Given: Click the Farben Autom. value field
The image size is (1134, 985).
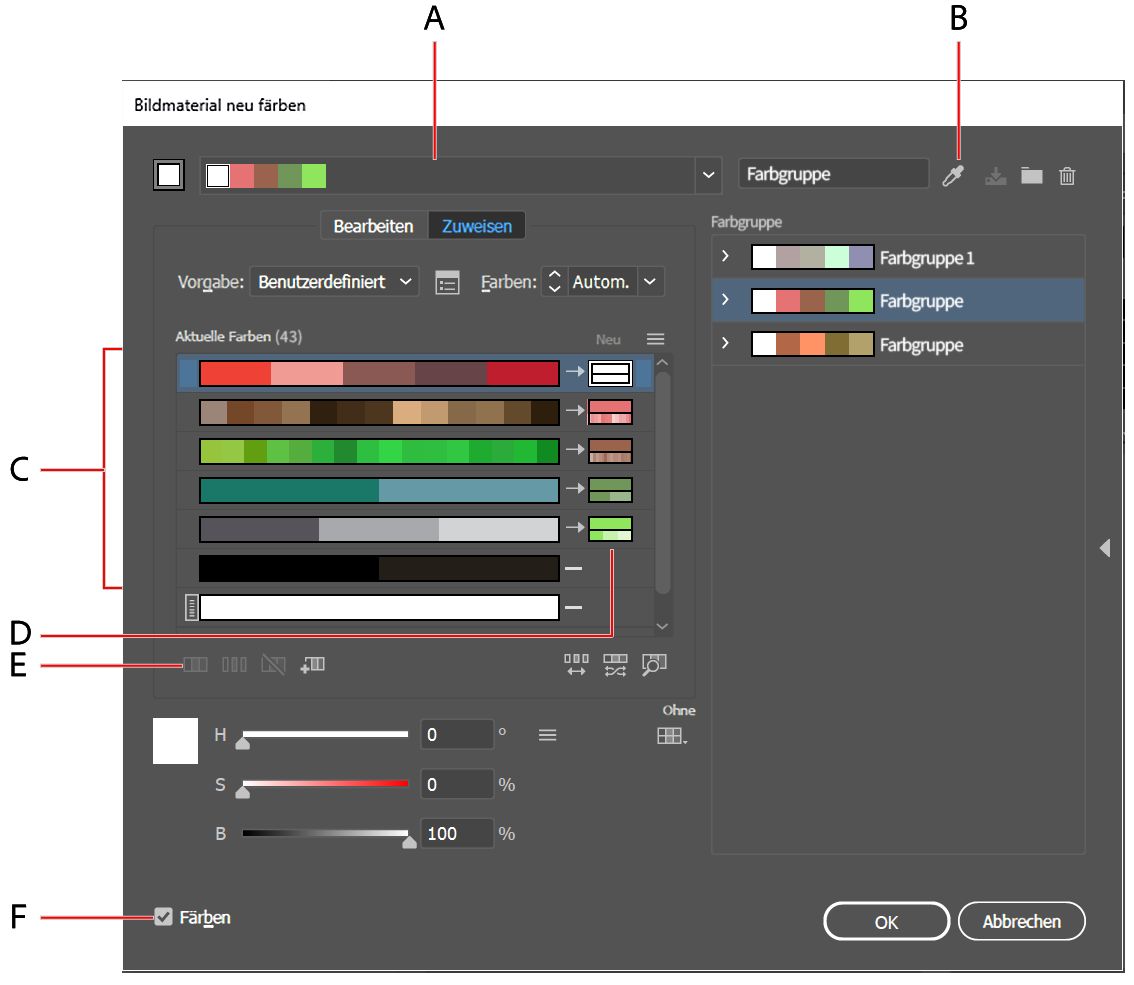Looking at the screenshot, I should [x=602, y=282].
